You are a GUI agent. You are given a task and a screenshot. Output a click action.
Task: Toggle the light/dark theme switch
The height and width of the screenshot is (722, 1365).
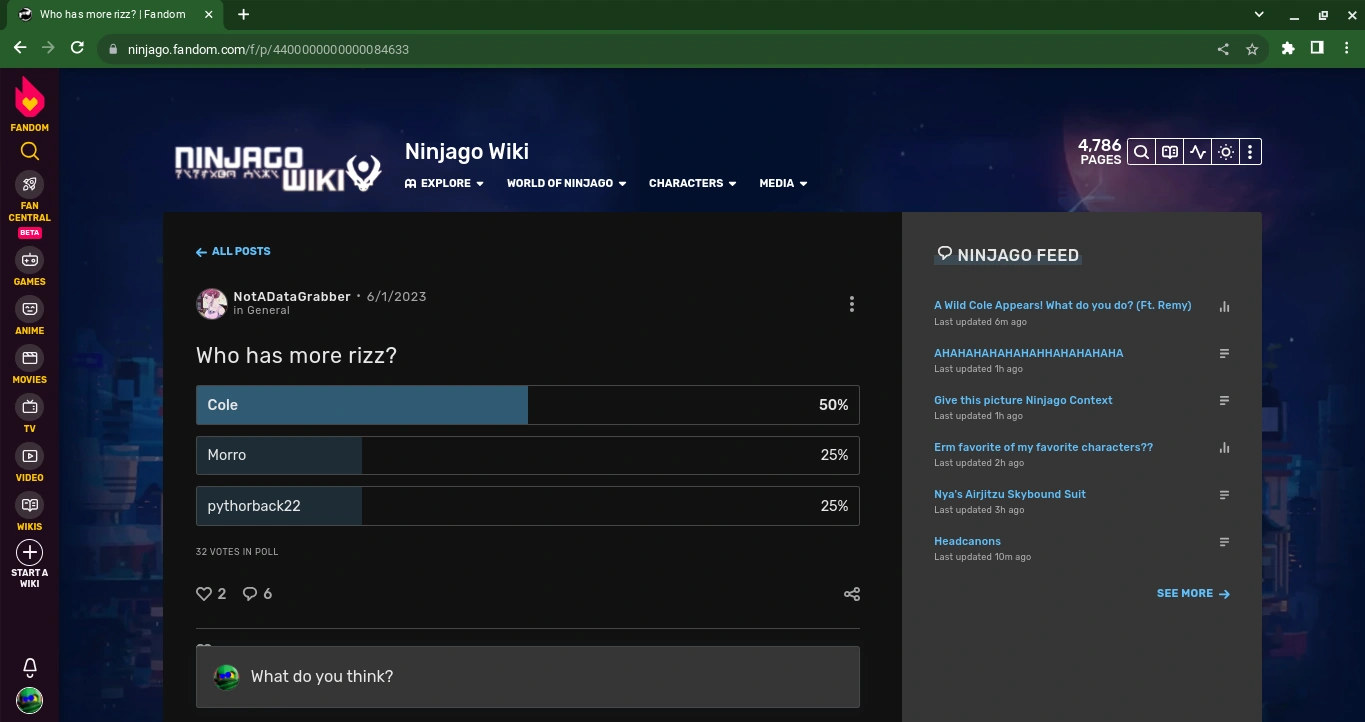click(x=1225, y=152)
